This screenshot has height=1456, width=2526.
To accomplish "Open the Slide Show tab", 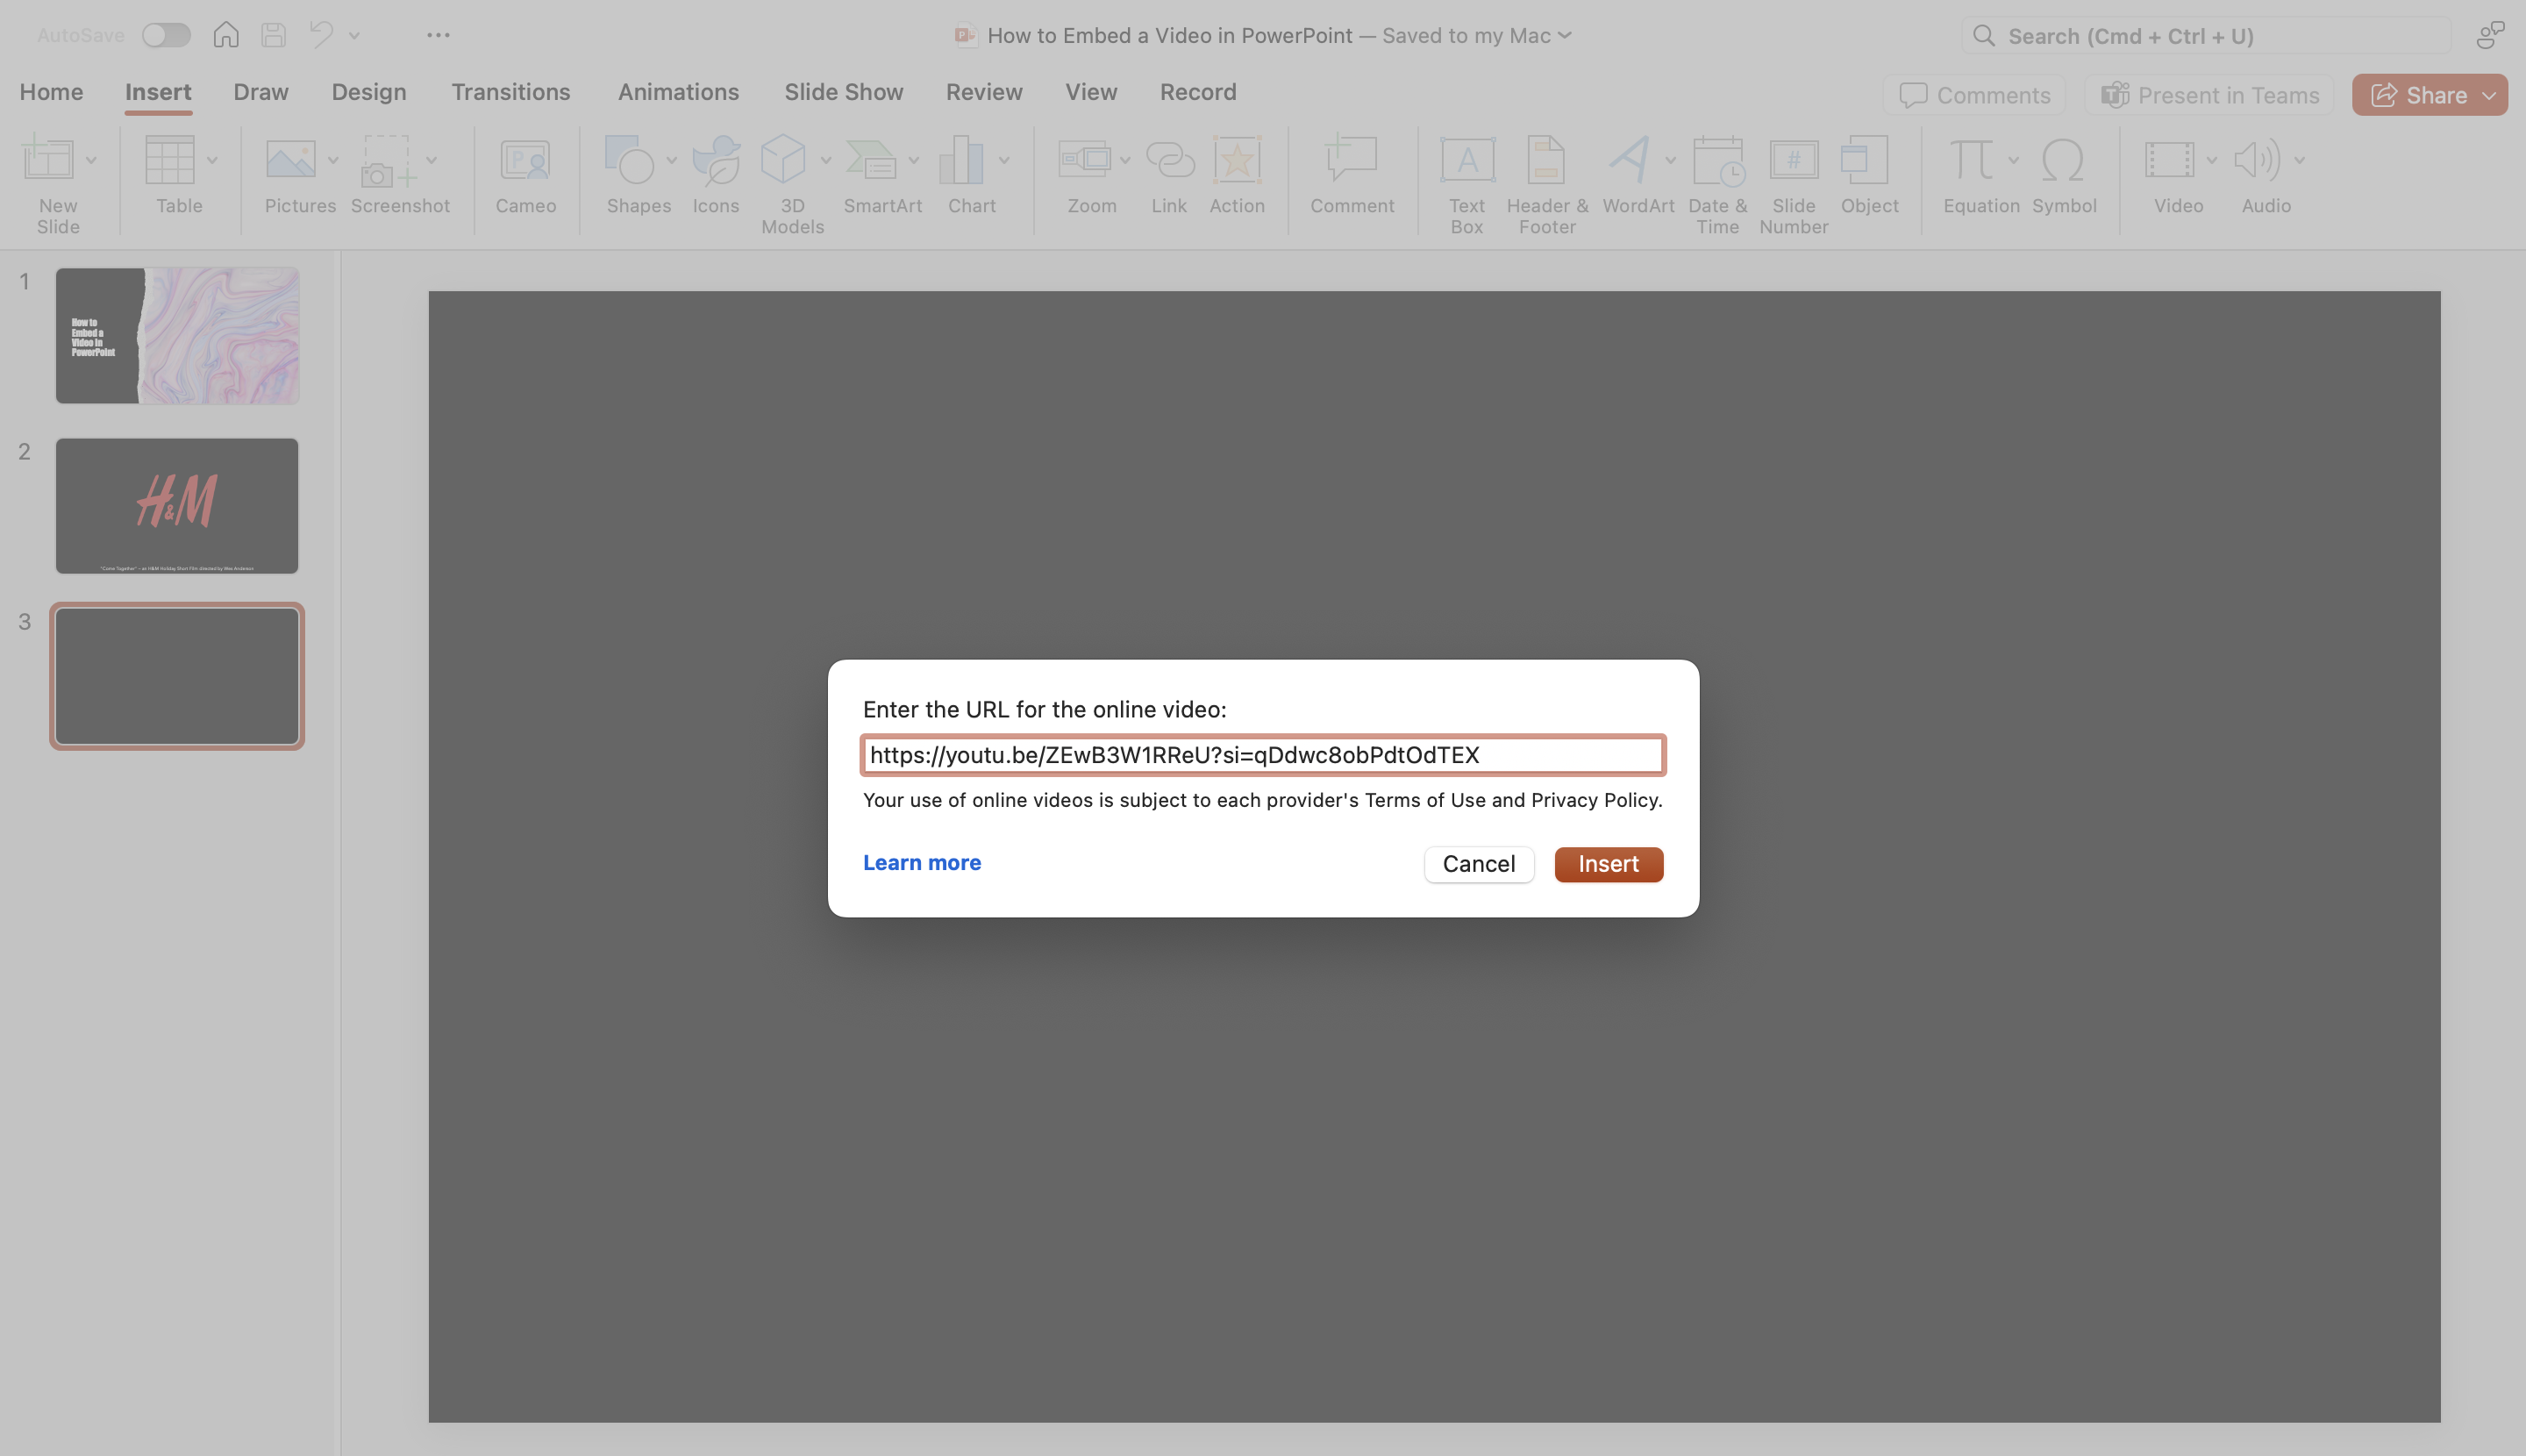I will click(x=843, y=92).
